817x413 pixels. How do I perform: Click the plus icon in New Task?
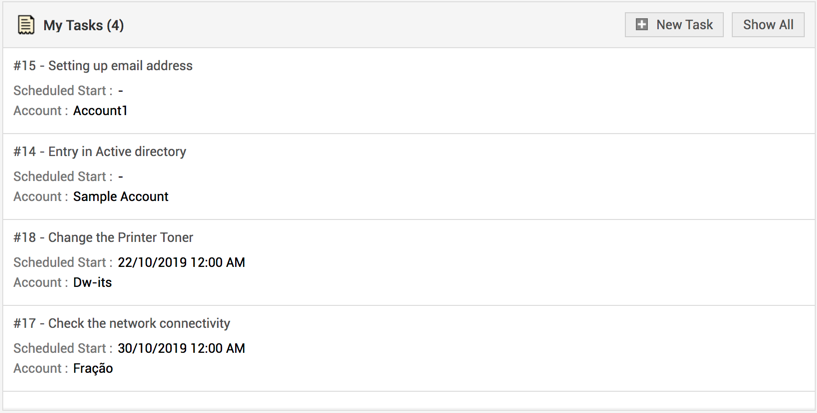[642, 25]
